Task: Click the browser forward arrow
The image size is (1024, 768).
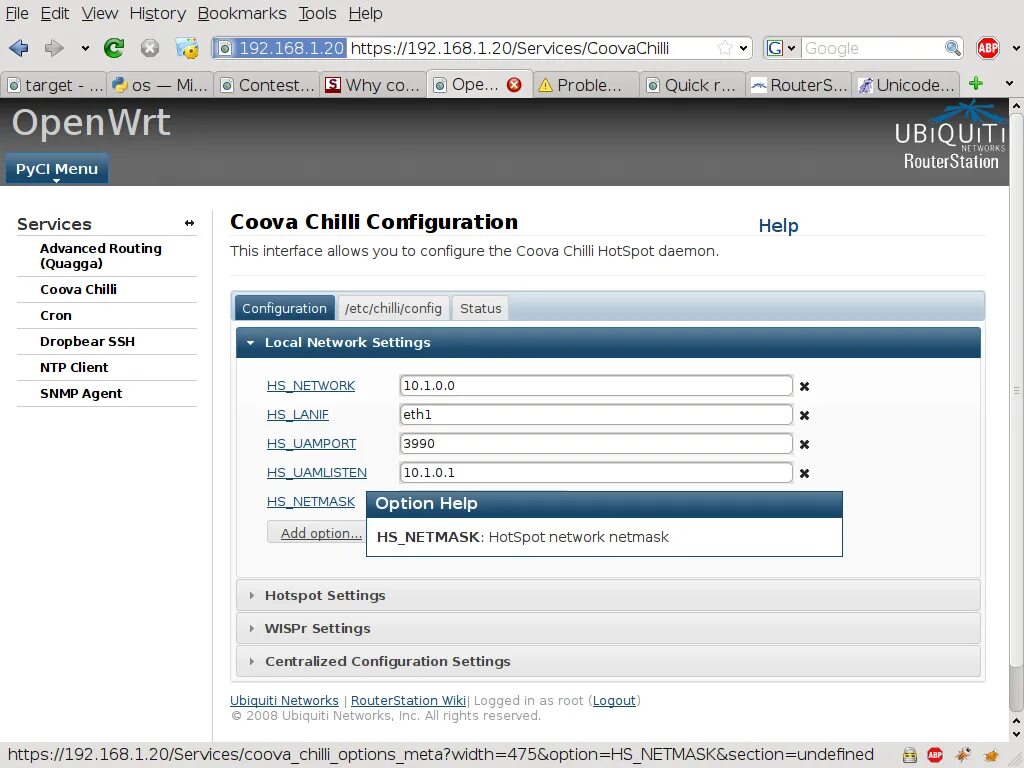Action: pyautogui.click(x=54, y=48)
